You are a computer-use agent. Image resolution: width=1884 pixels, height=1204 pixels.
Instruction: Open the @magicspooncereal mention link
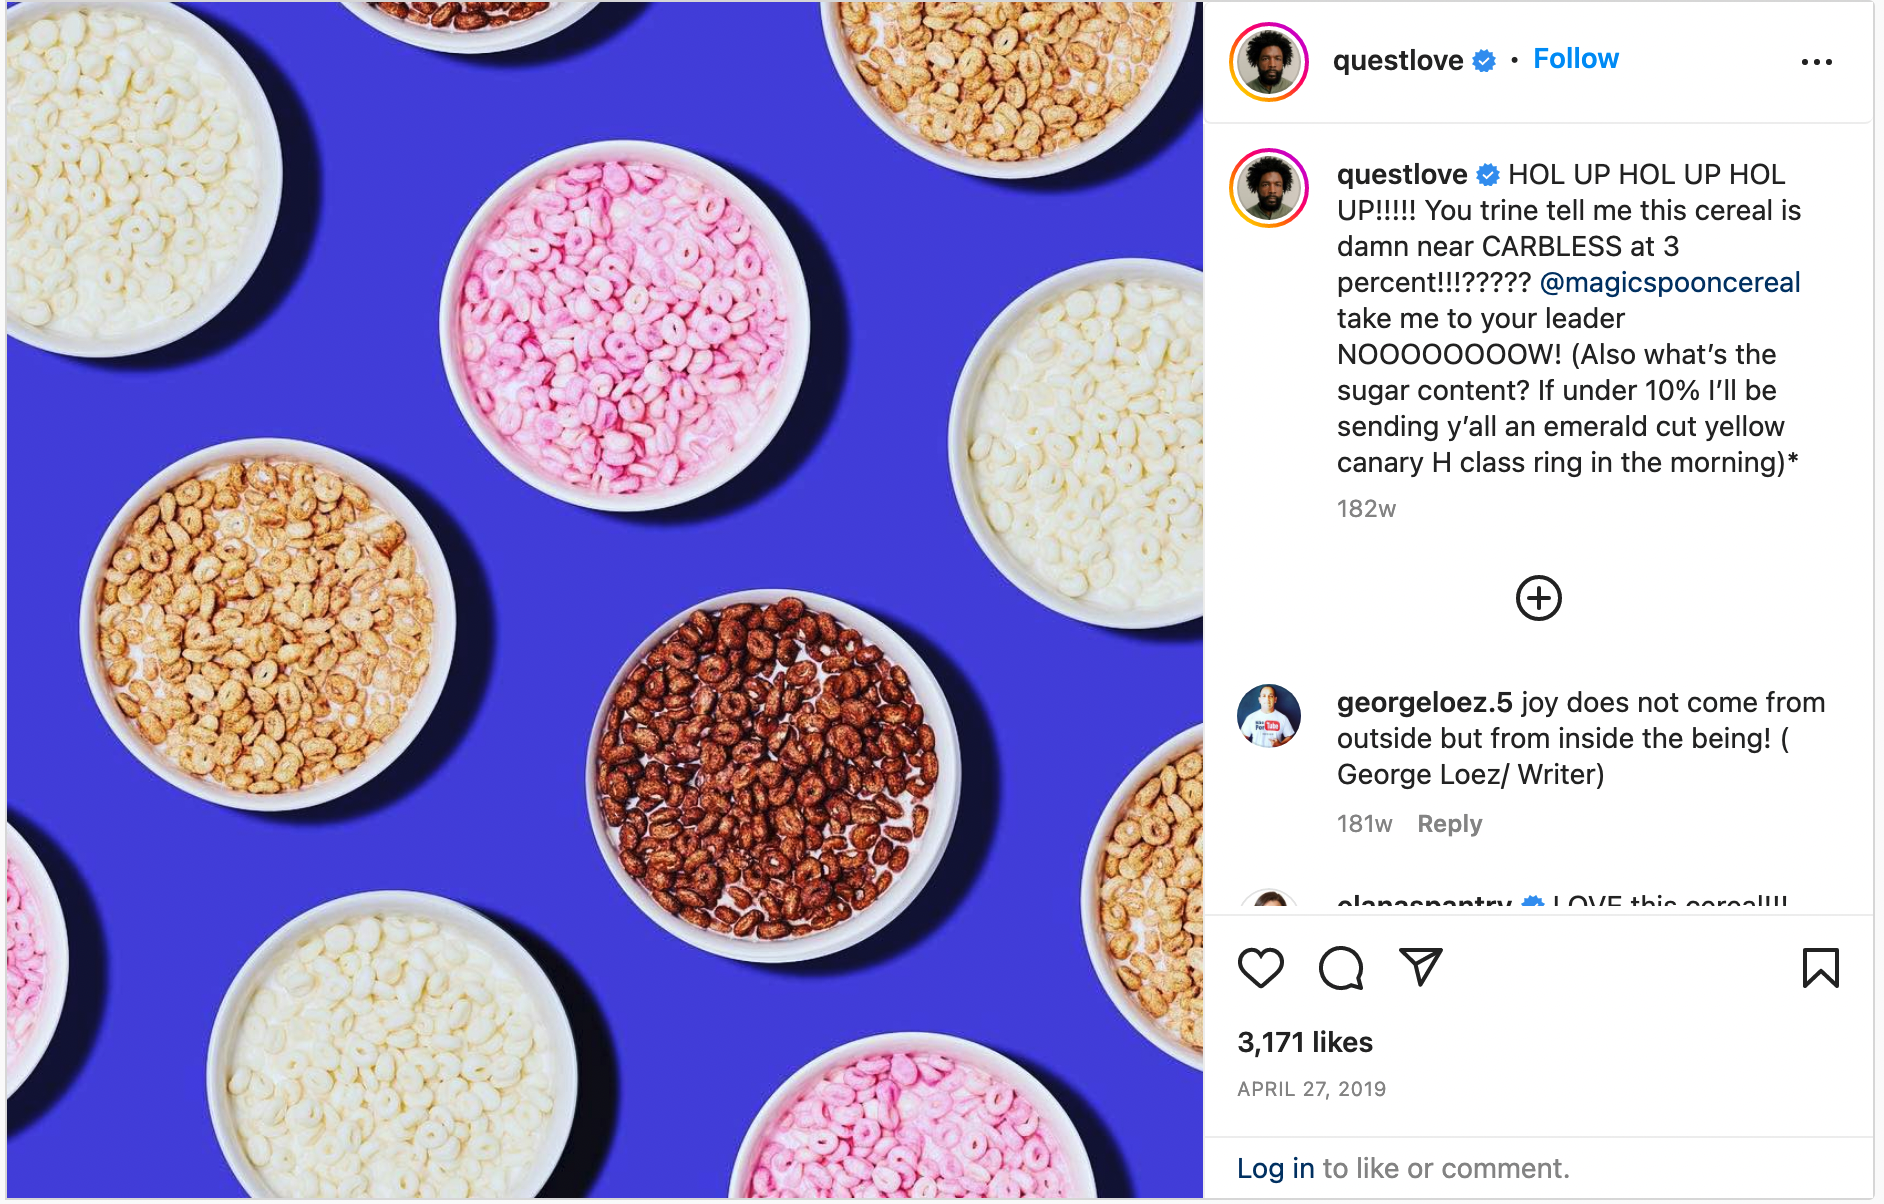coord(1669,282)
